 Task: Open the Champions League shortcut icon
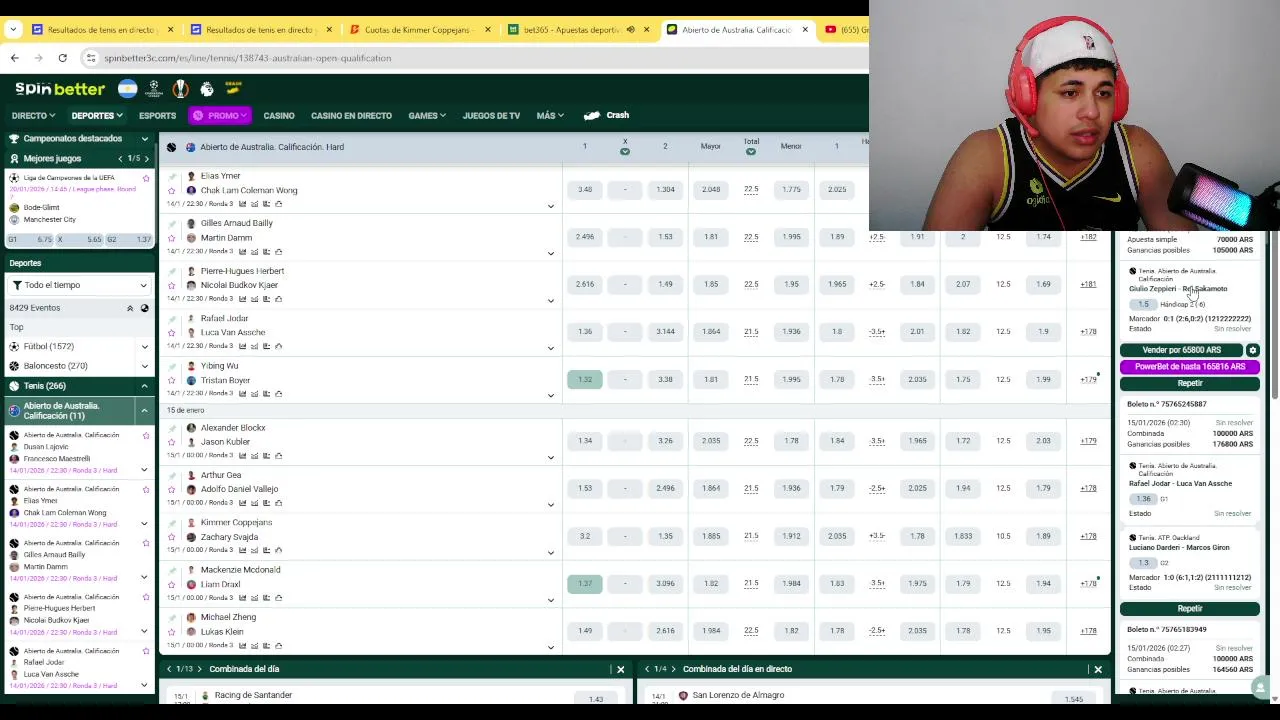click(154, 89)
